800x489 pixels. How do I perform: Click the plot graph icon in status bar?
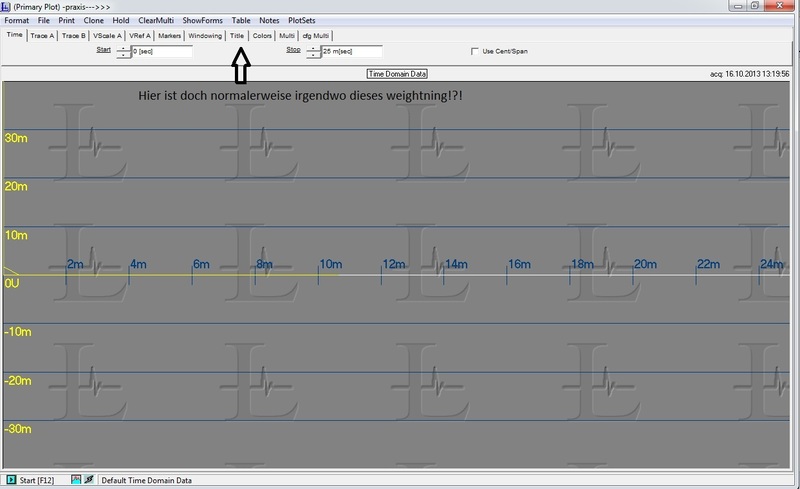pyautogui.click(x=76, y=481)
